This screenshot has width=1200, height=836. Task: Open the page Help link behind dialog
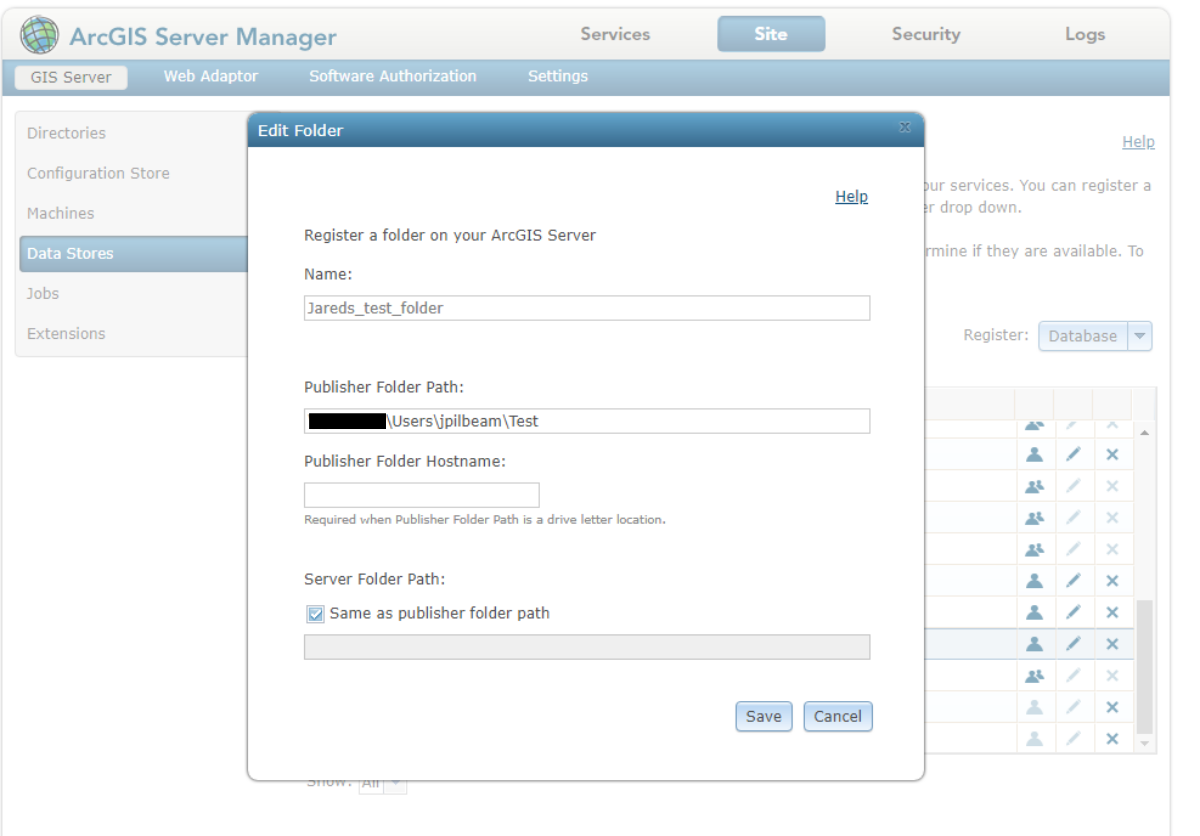(1138, 142)
